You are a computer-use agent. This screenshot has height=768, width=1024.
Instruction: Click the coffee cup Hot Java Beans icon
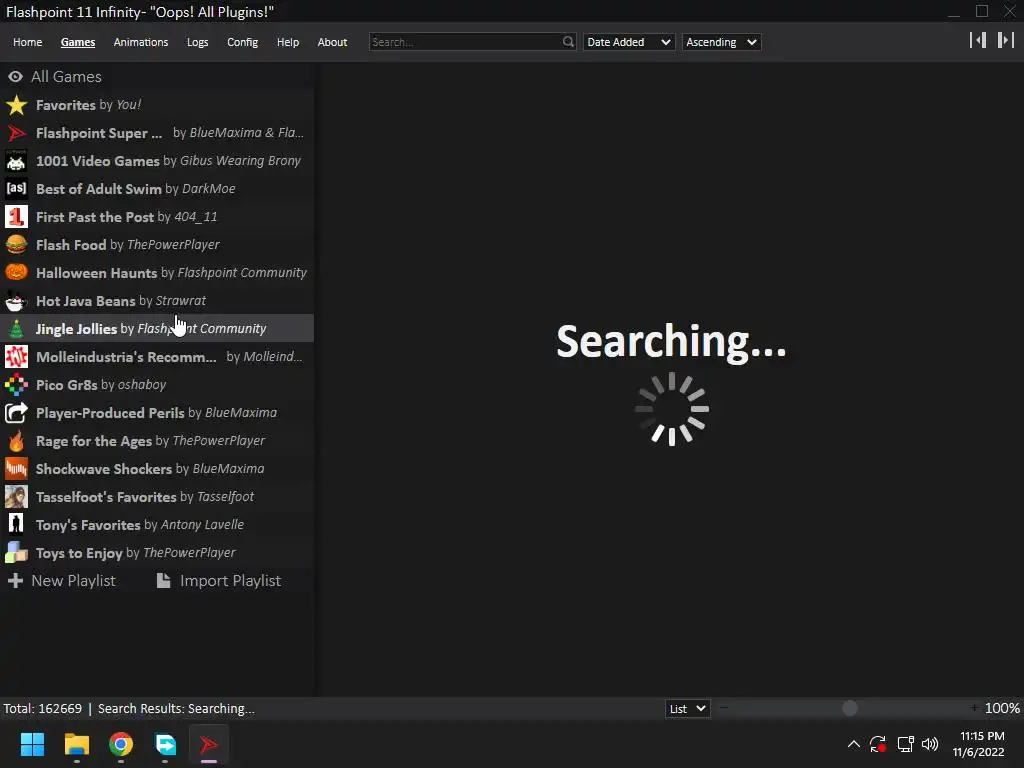coord(16,301)
